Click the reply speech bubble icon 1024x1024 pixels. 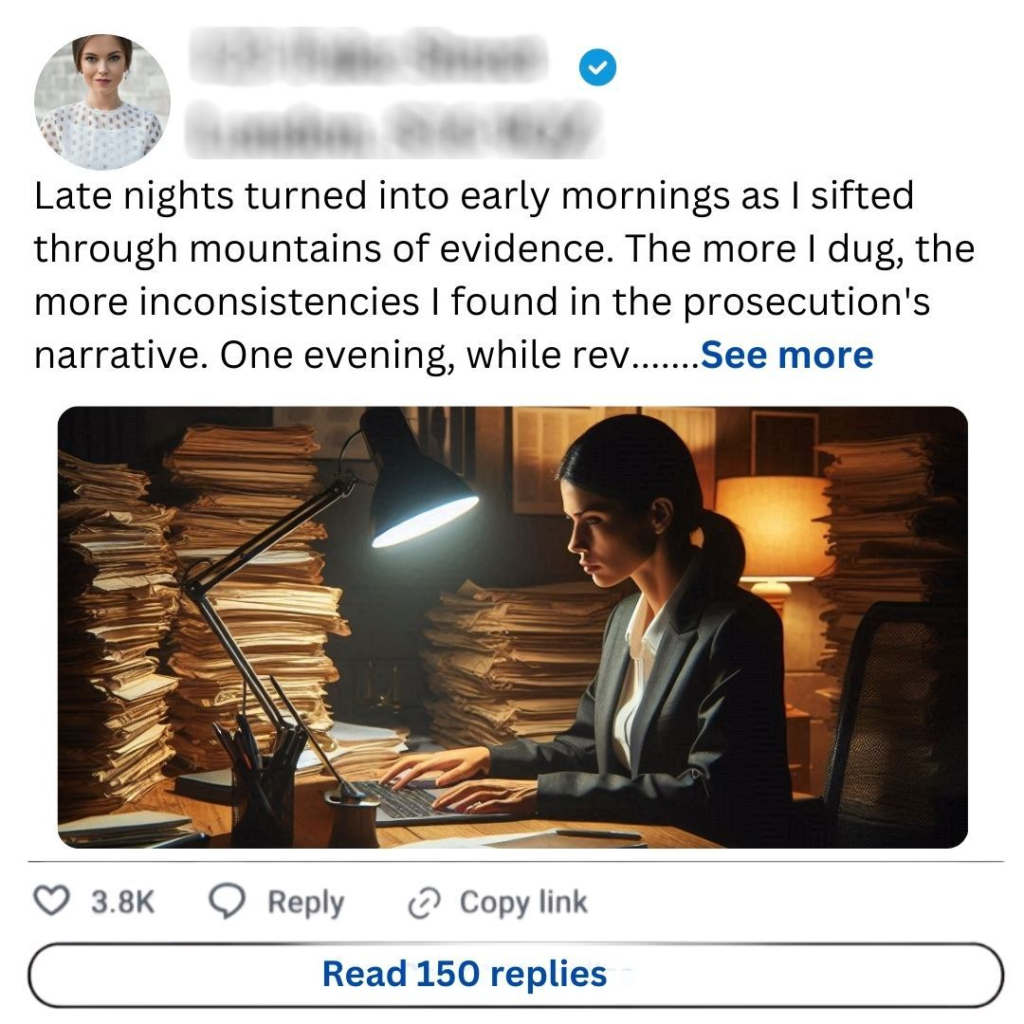227,902
